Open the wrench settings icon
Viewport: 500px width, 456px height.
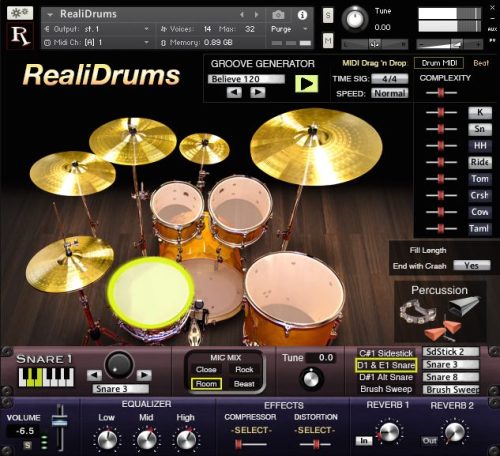(20, 13)
